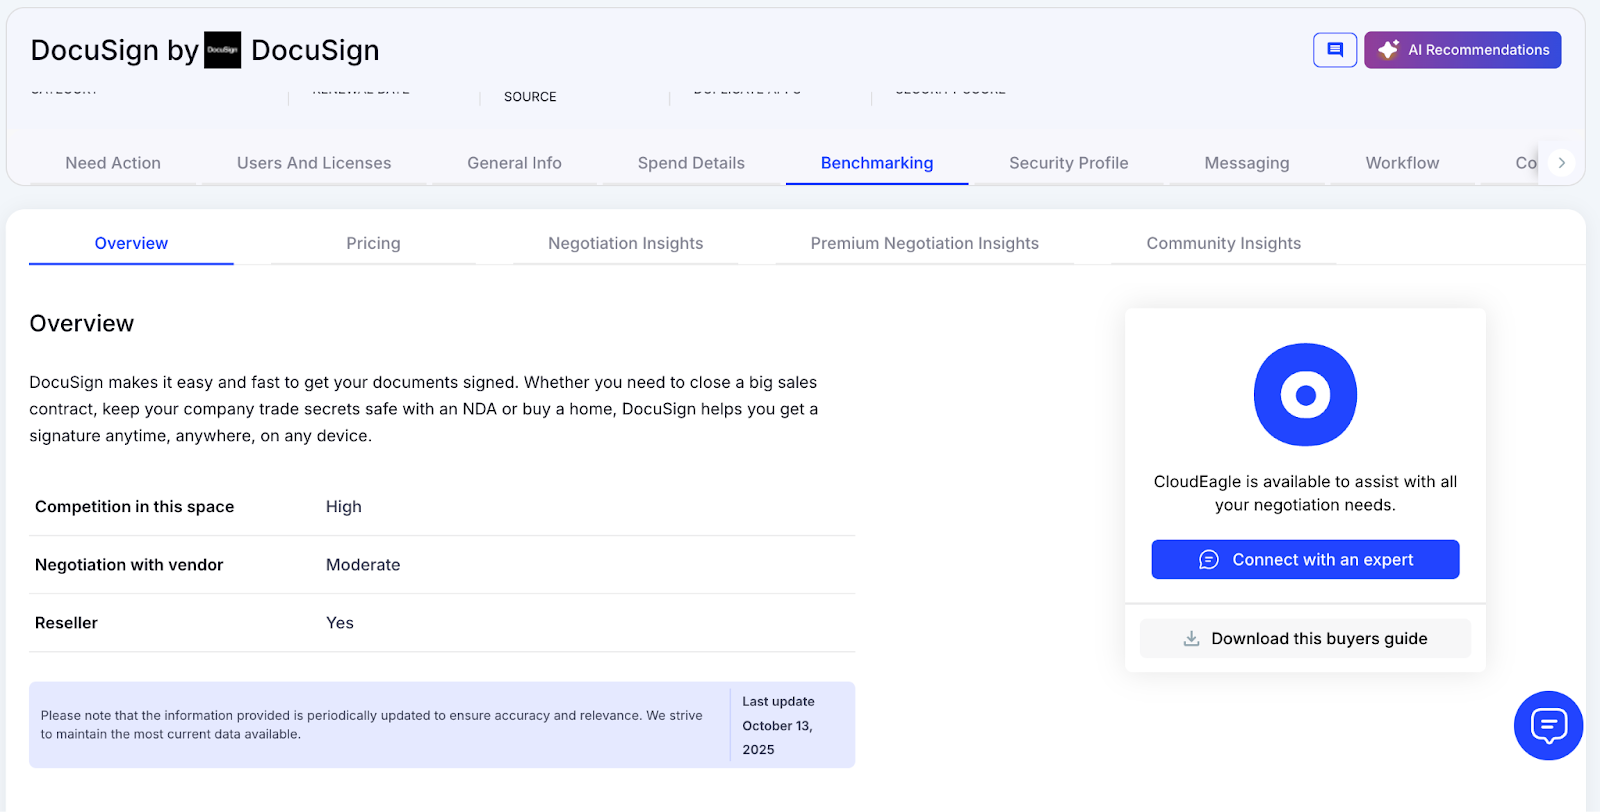
Task: Click the "DocuSign by" page title
Action: tap(114, 50)
